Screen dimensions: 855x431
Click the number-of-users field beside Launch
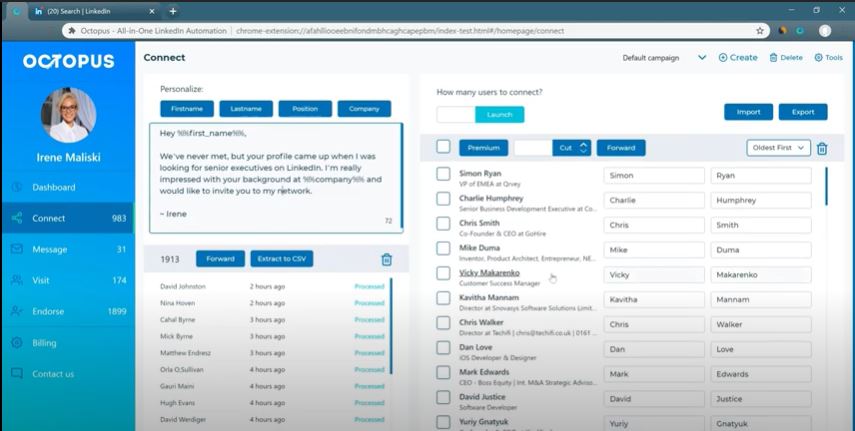point(456,115)
